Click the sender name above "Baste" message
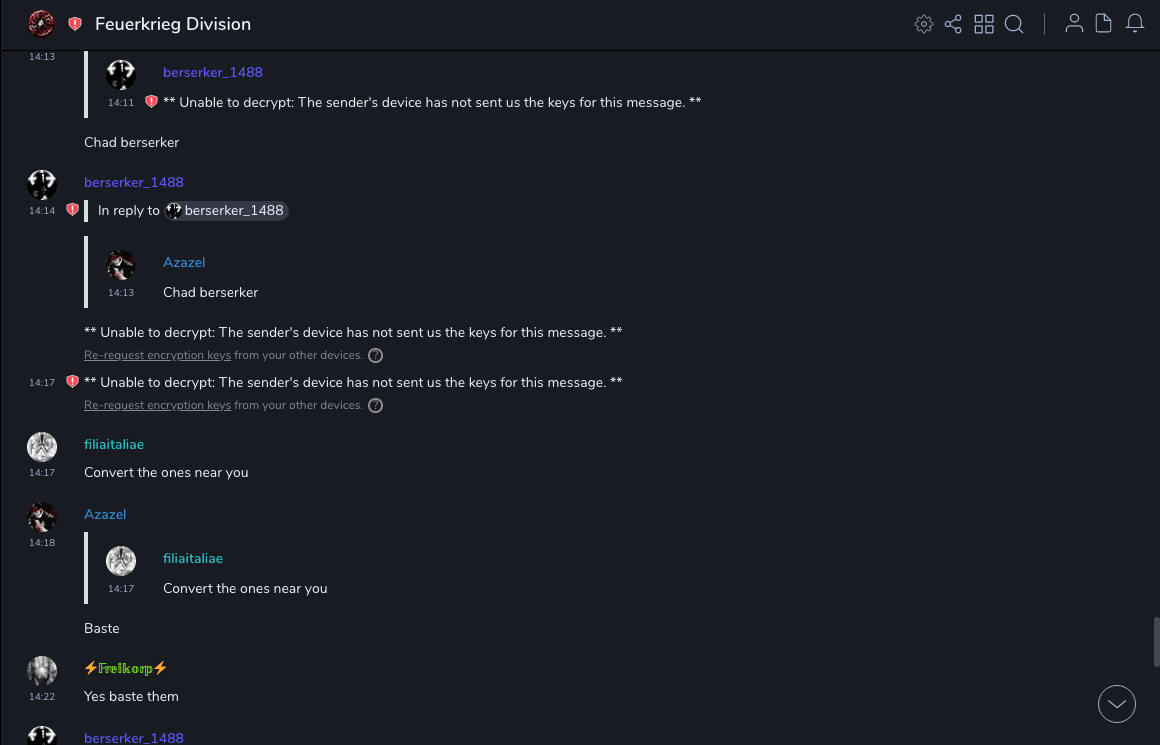The height and width of the screenshot is (745, 1160). (x=105, y=514)
